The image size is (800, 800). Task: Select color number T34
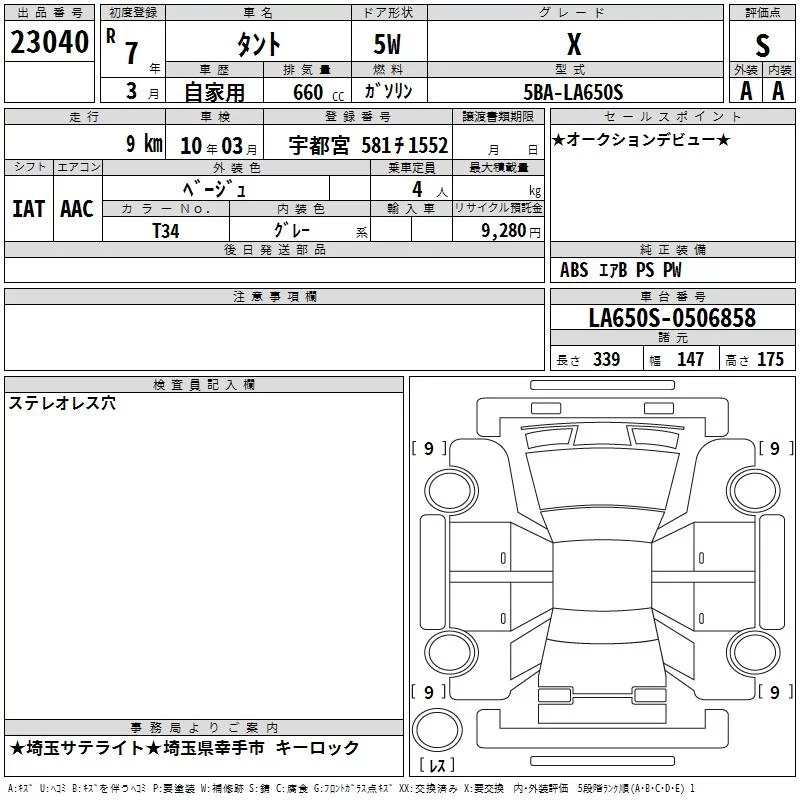click(166, 231)
